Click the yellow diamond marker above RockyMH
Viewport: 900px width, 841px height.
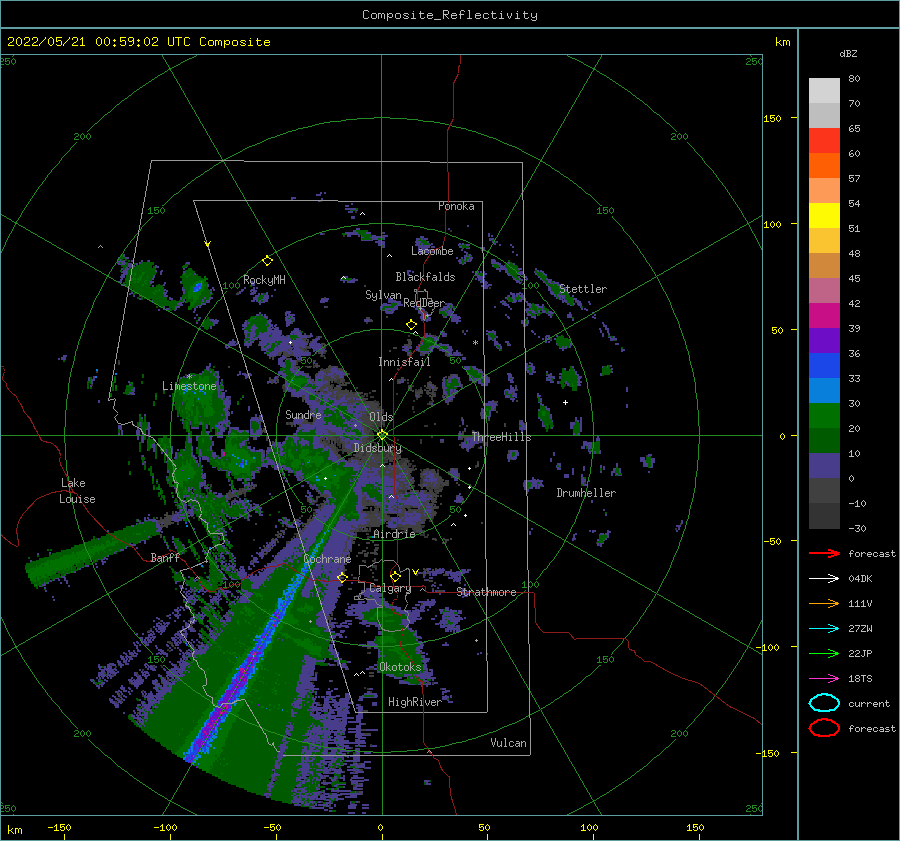[x=267, y=261]
